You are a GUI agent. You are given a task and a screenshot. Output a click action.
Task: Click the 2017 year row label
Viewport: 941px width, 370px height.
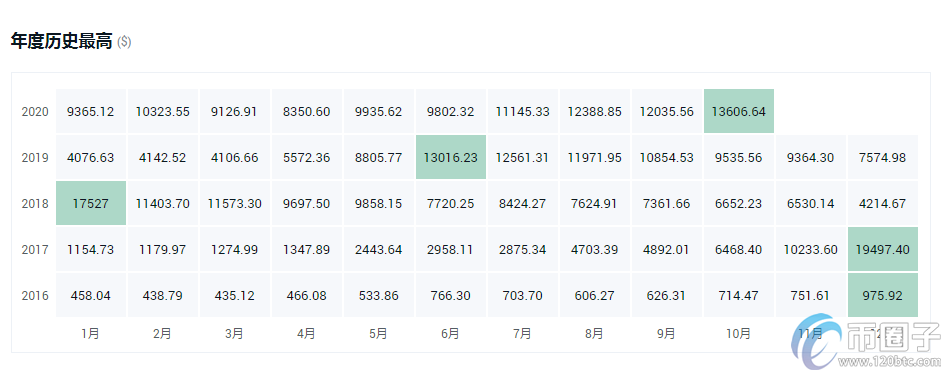tap(35, 249)
